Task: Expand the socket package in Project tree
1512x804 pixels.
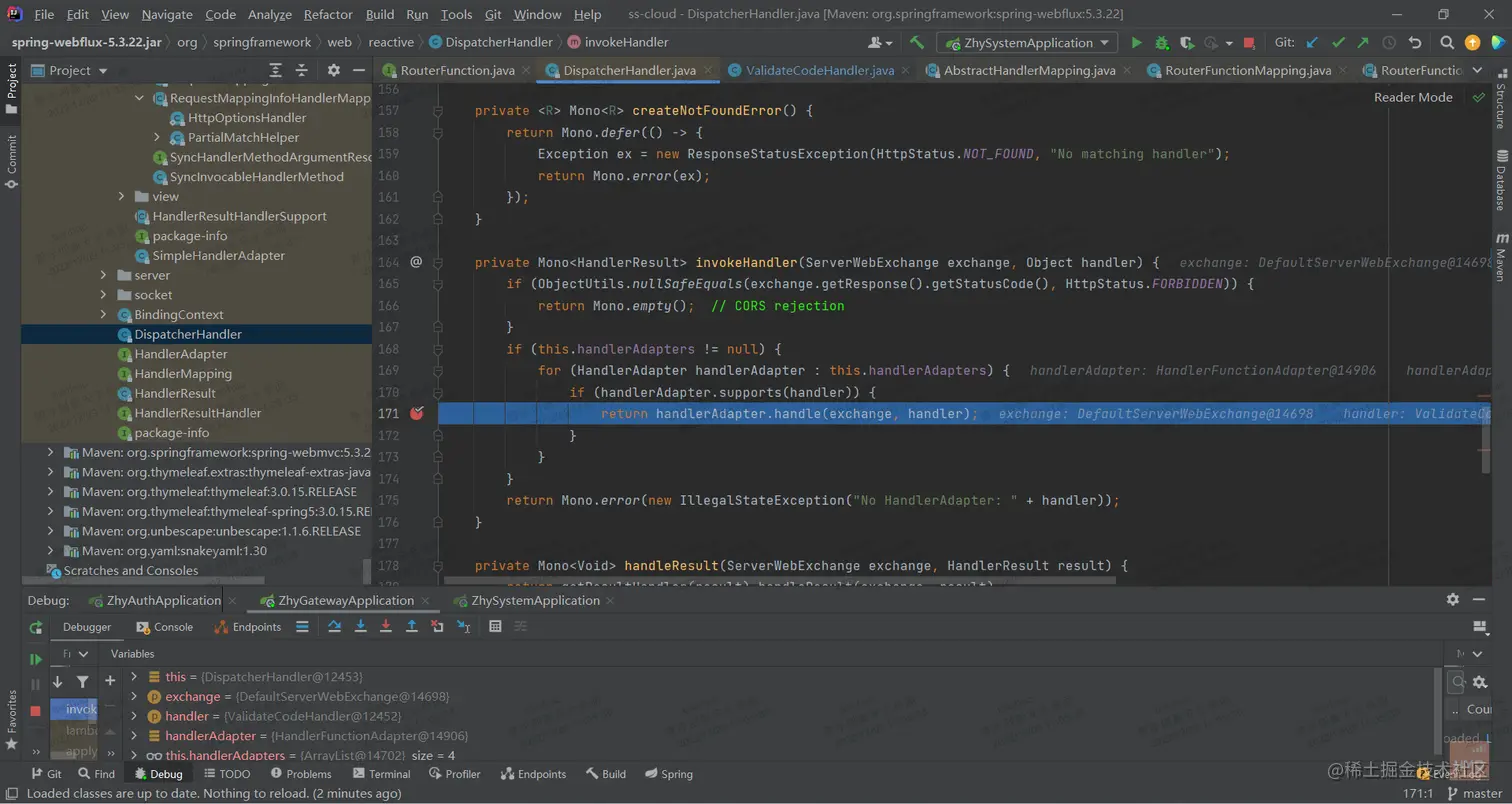Action: (103, 295)
